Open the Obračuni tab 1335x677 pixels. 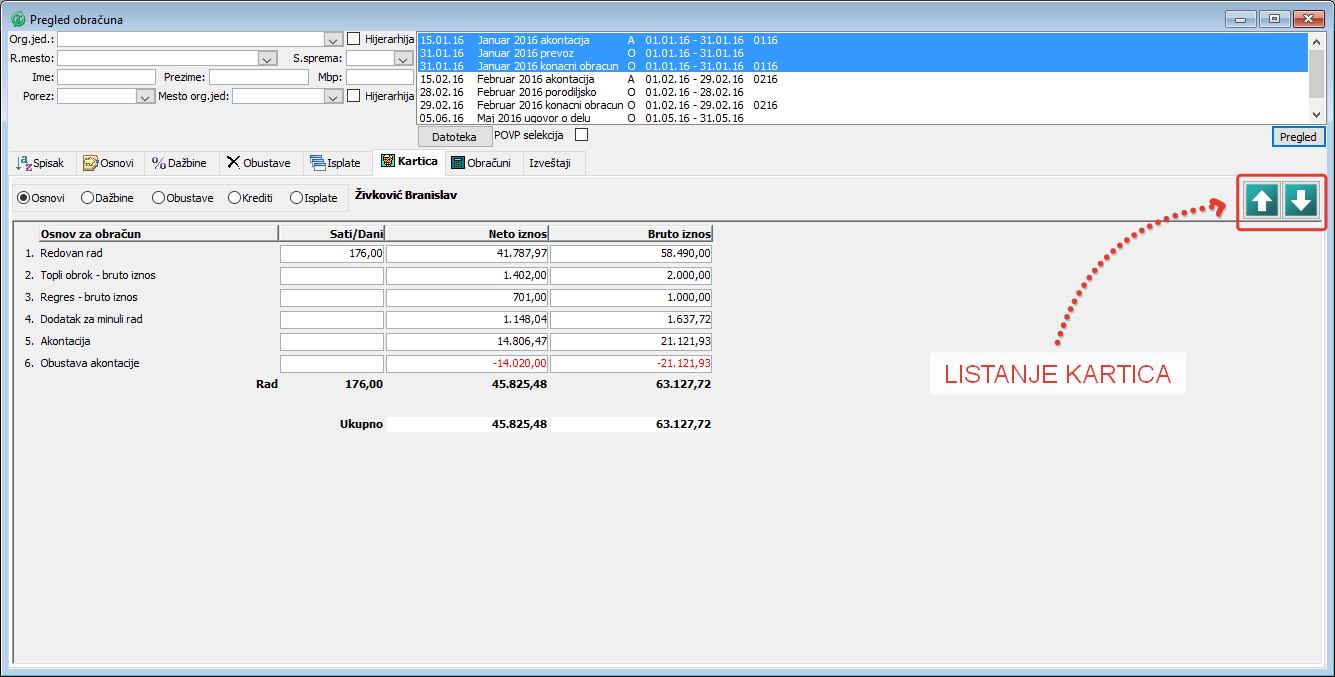481,163
